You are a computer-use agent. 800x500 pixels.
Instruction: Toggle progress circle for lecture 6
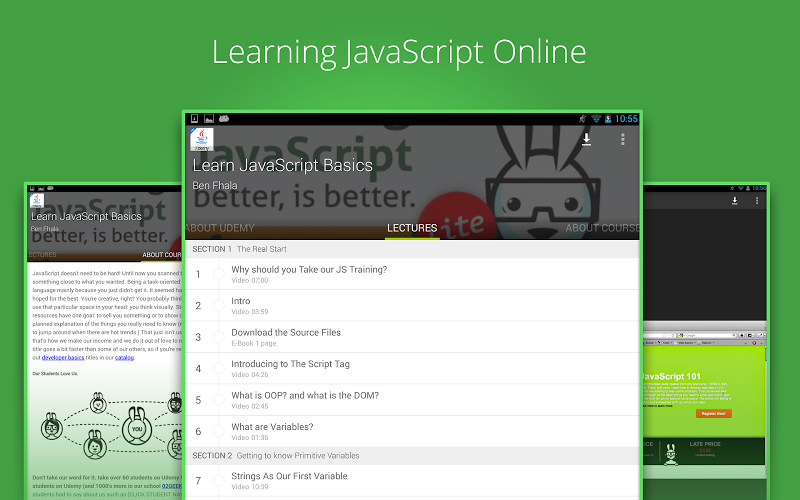point(218,431)
